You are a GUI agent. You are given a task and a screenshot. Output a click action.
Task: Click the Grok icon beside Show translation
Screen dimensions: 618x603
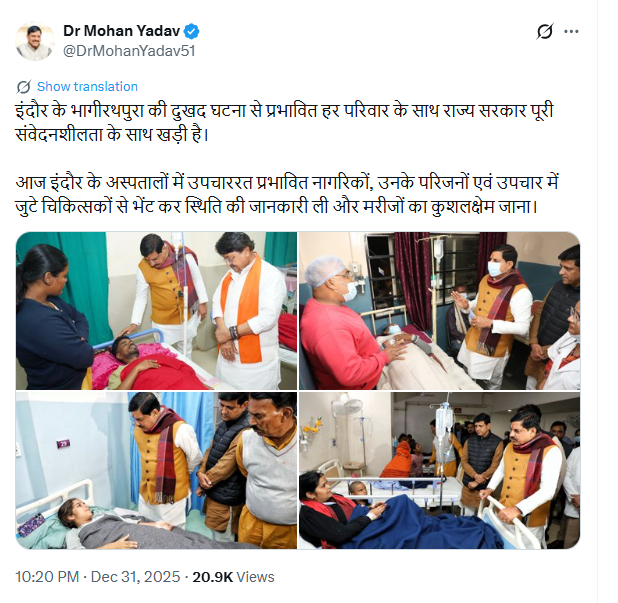[x=24, y=87]
